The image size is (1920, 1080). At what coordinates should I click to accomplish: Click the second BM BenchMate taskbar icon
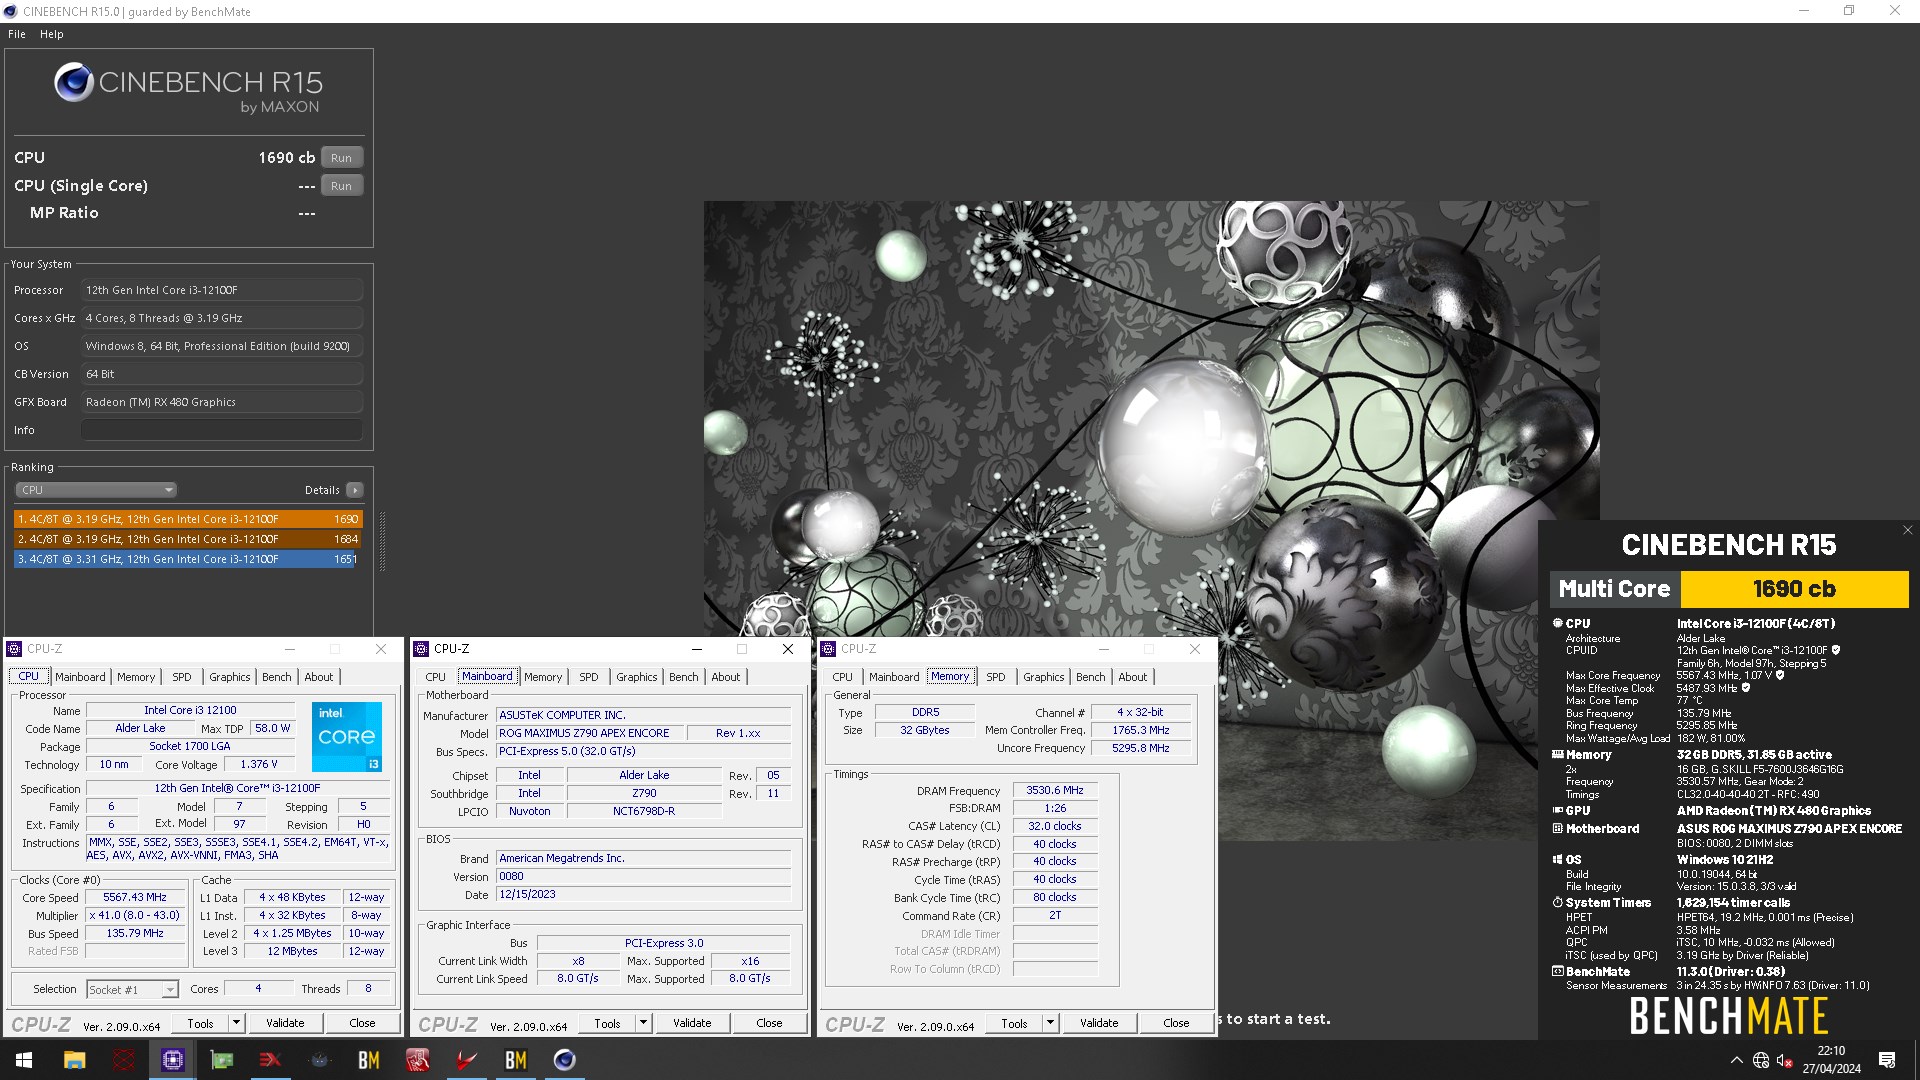[516, 1060]
